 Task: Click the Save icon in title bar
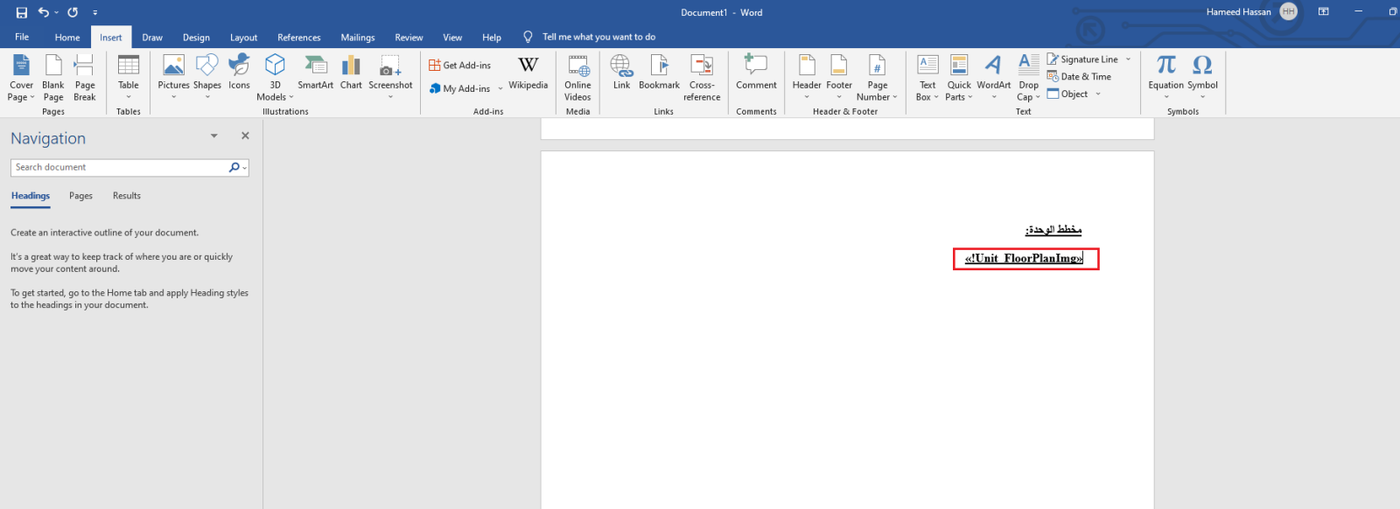click(x=21, y=12)
